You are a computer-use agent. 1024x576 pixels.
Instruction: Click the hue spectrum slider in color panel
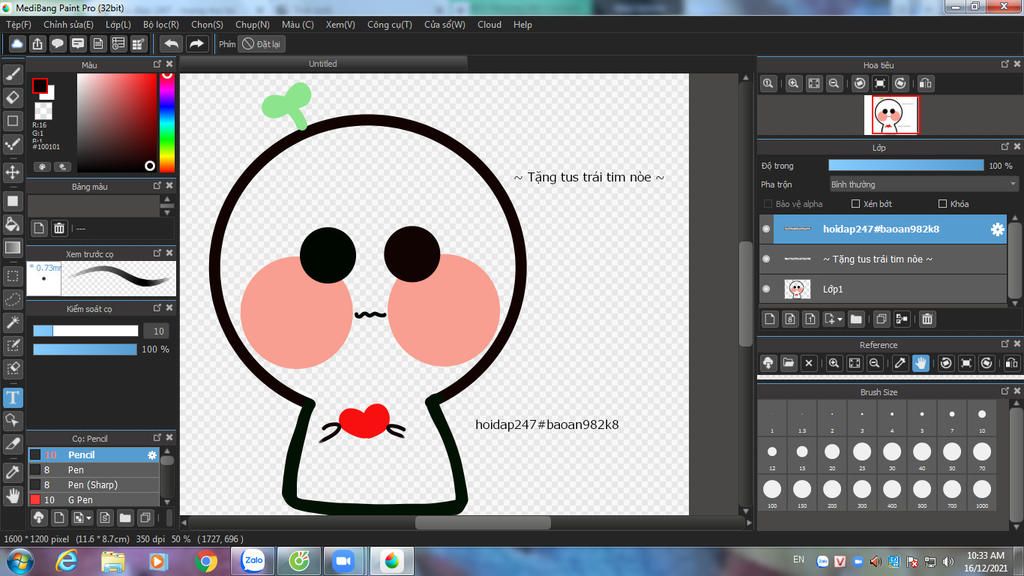(167, 122)
